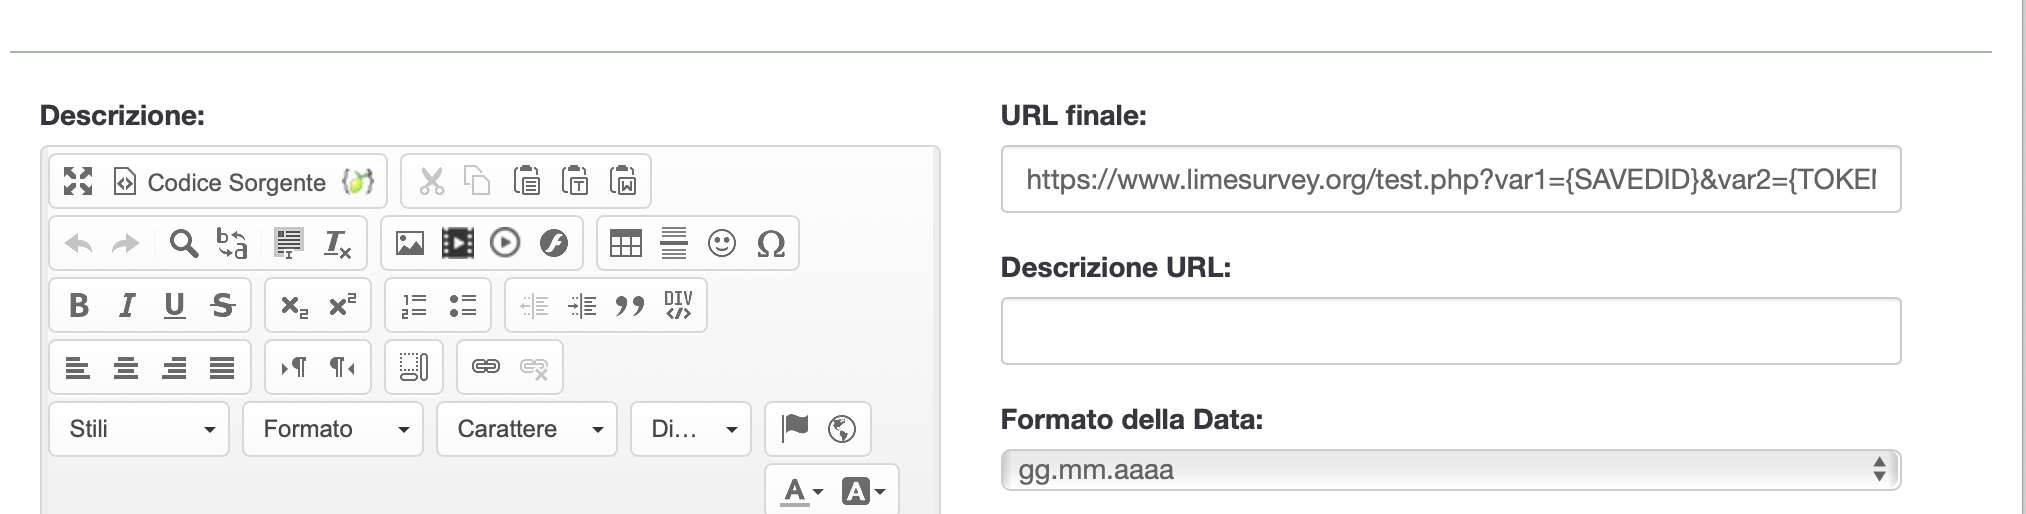The image size is (2026, 514).
Task: Click the URL finale input field
Action: (x=1450, y=180)
